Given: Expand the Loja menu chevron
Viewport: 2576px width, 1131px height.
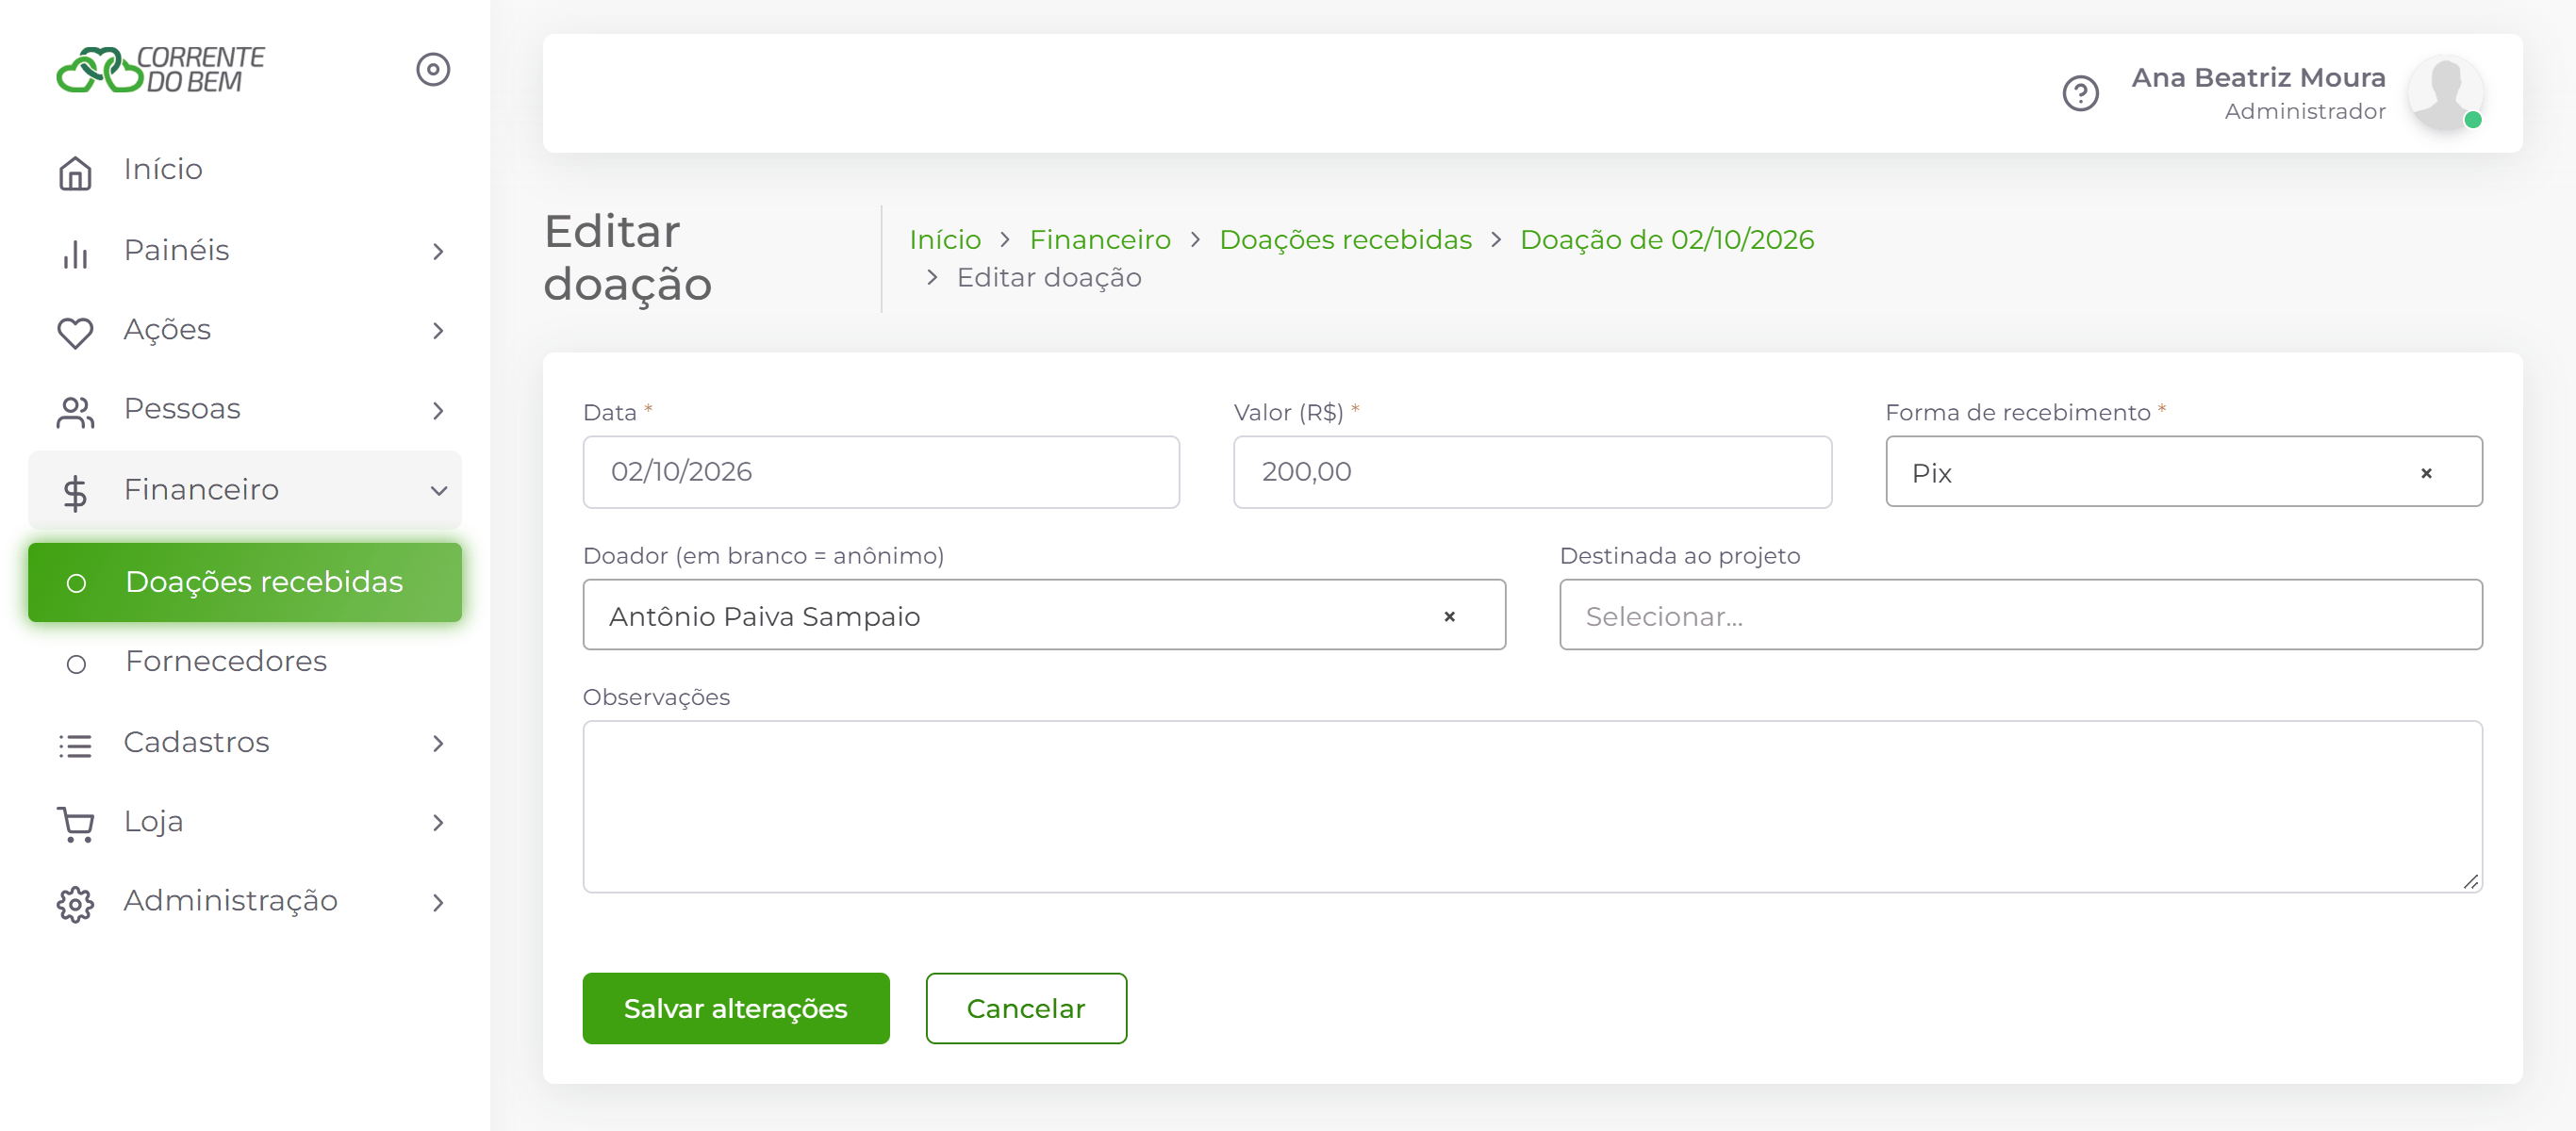Looking at the screenshot, I should point(438,823).
